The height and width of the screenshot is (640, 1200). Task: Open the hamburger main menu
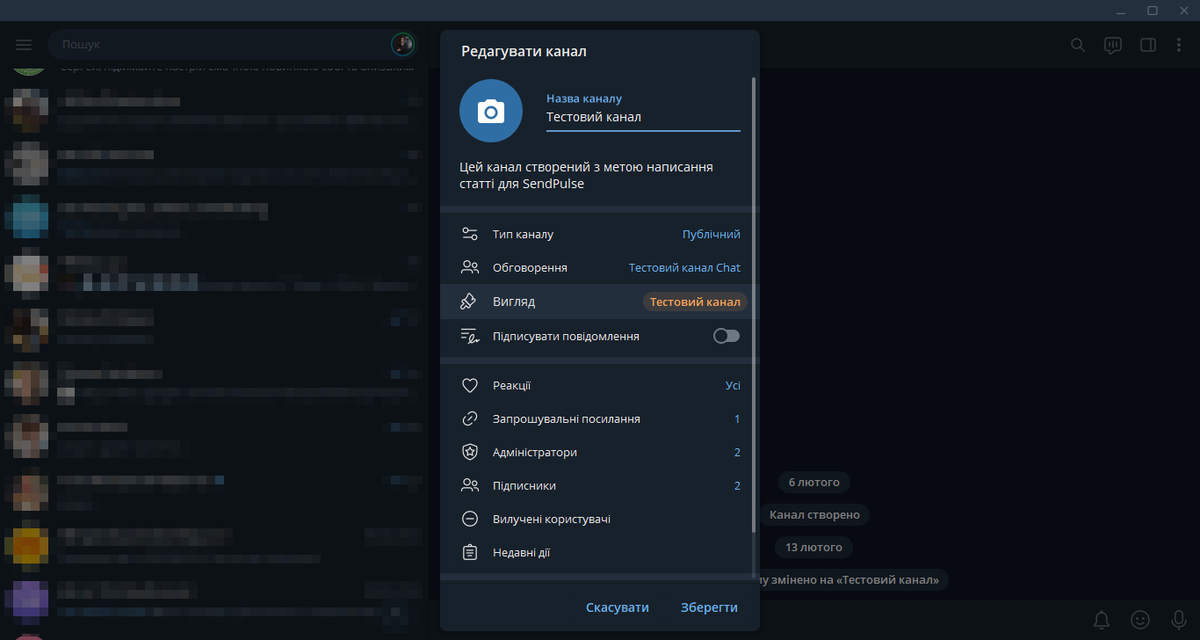(x=24, y=45)
